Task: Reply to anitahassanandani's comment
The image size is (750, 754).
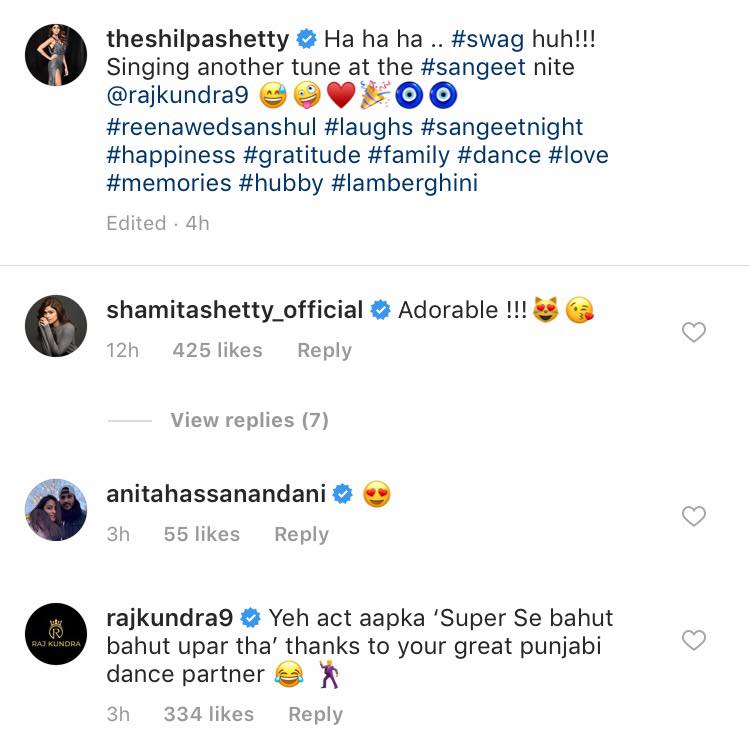Action: pos(301,534)
